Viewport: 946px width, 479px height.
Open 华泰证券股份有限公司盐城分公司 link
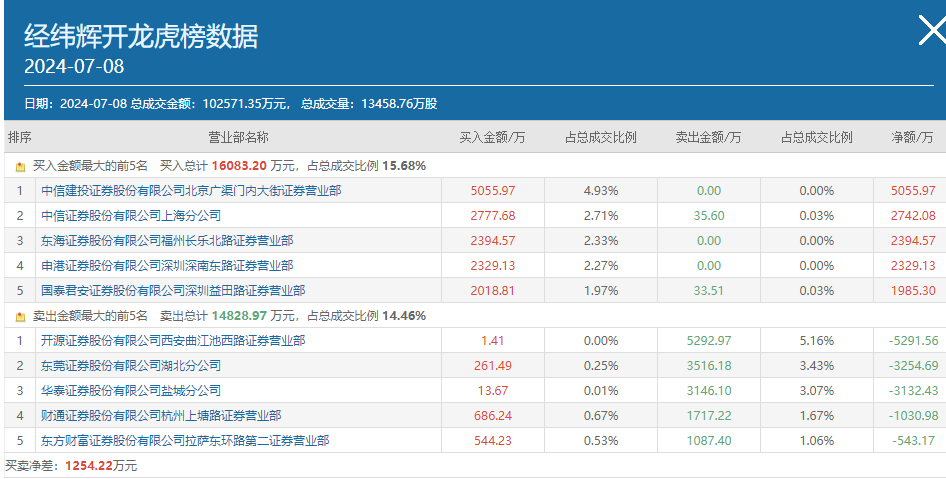pos(131,391)
